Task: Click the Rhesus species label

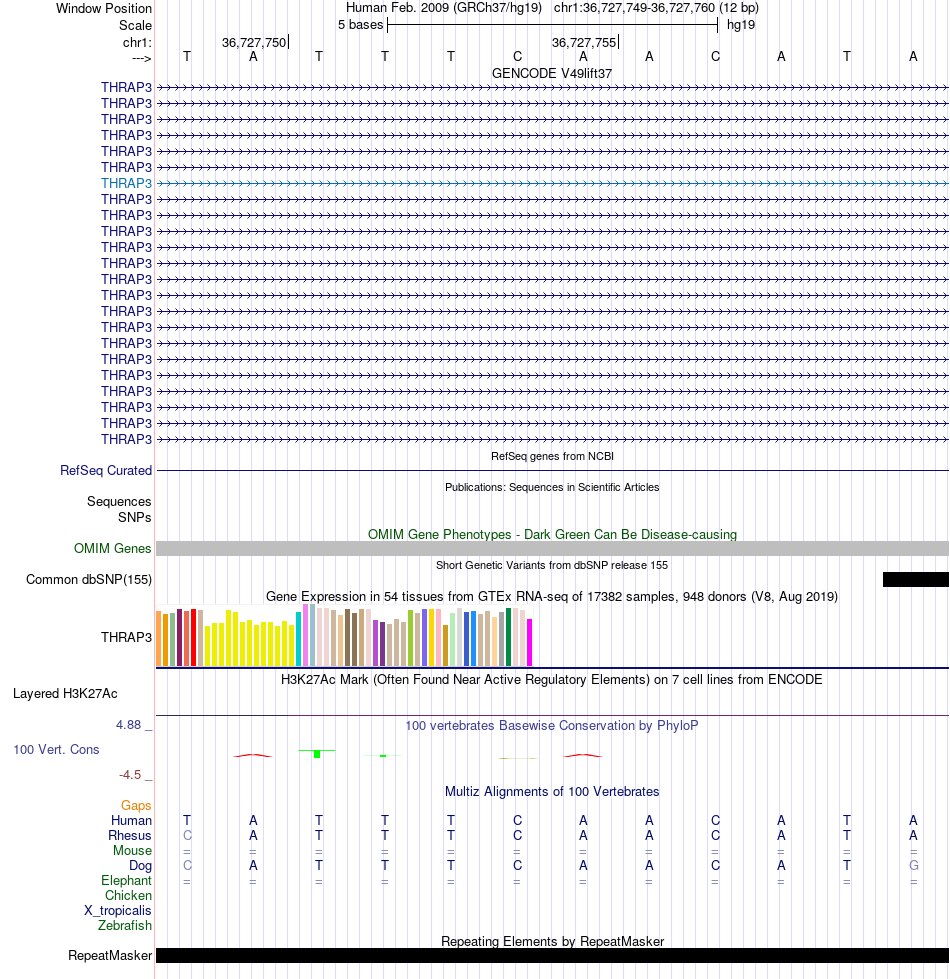Action: [130, 835]
